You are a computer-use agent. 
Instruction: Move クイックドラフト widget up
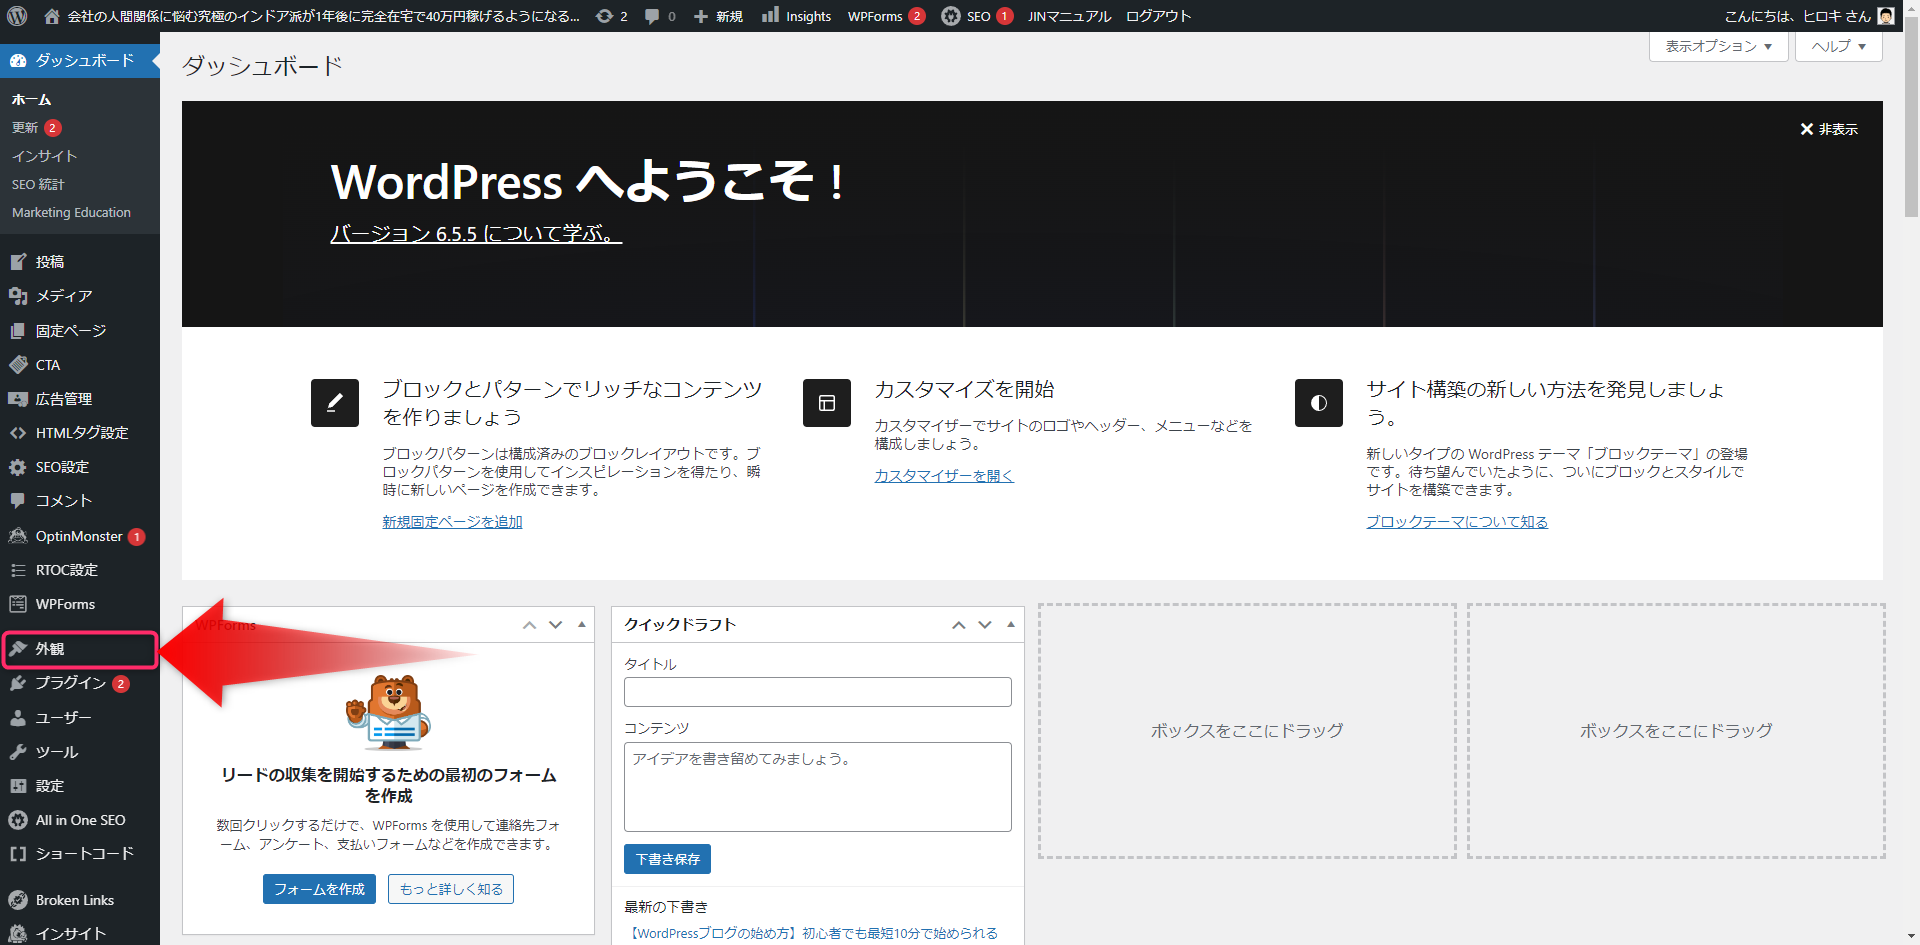click(959, 625)
